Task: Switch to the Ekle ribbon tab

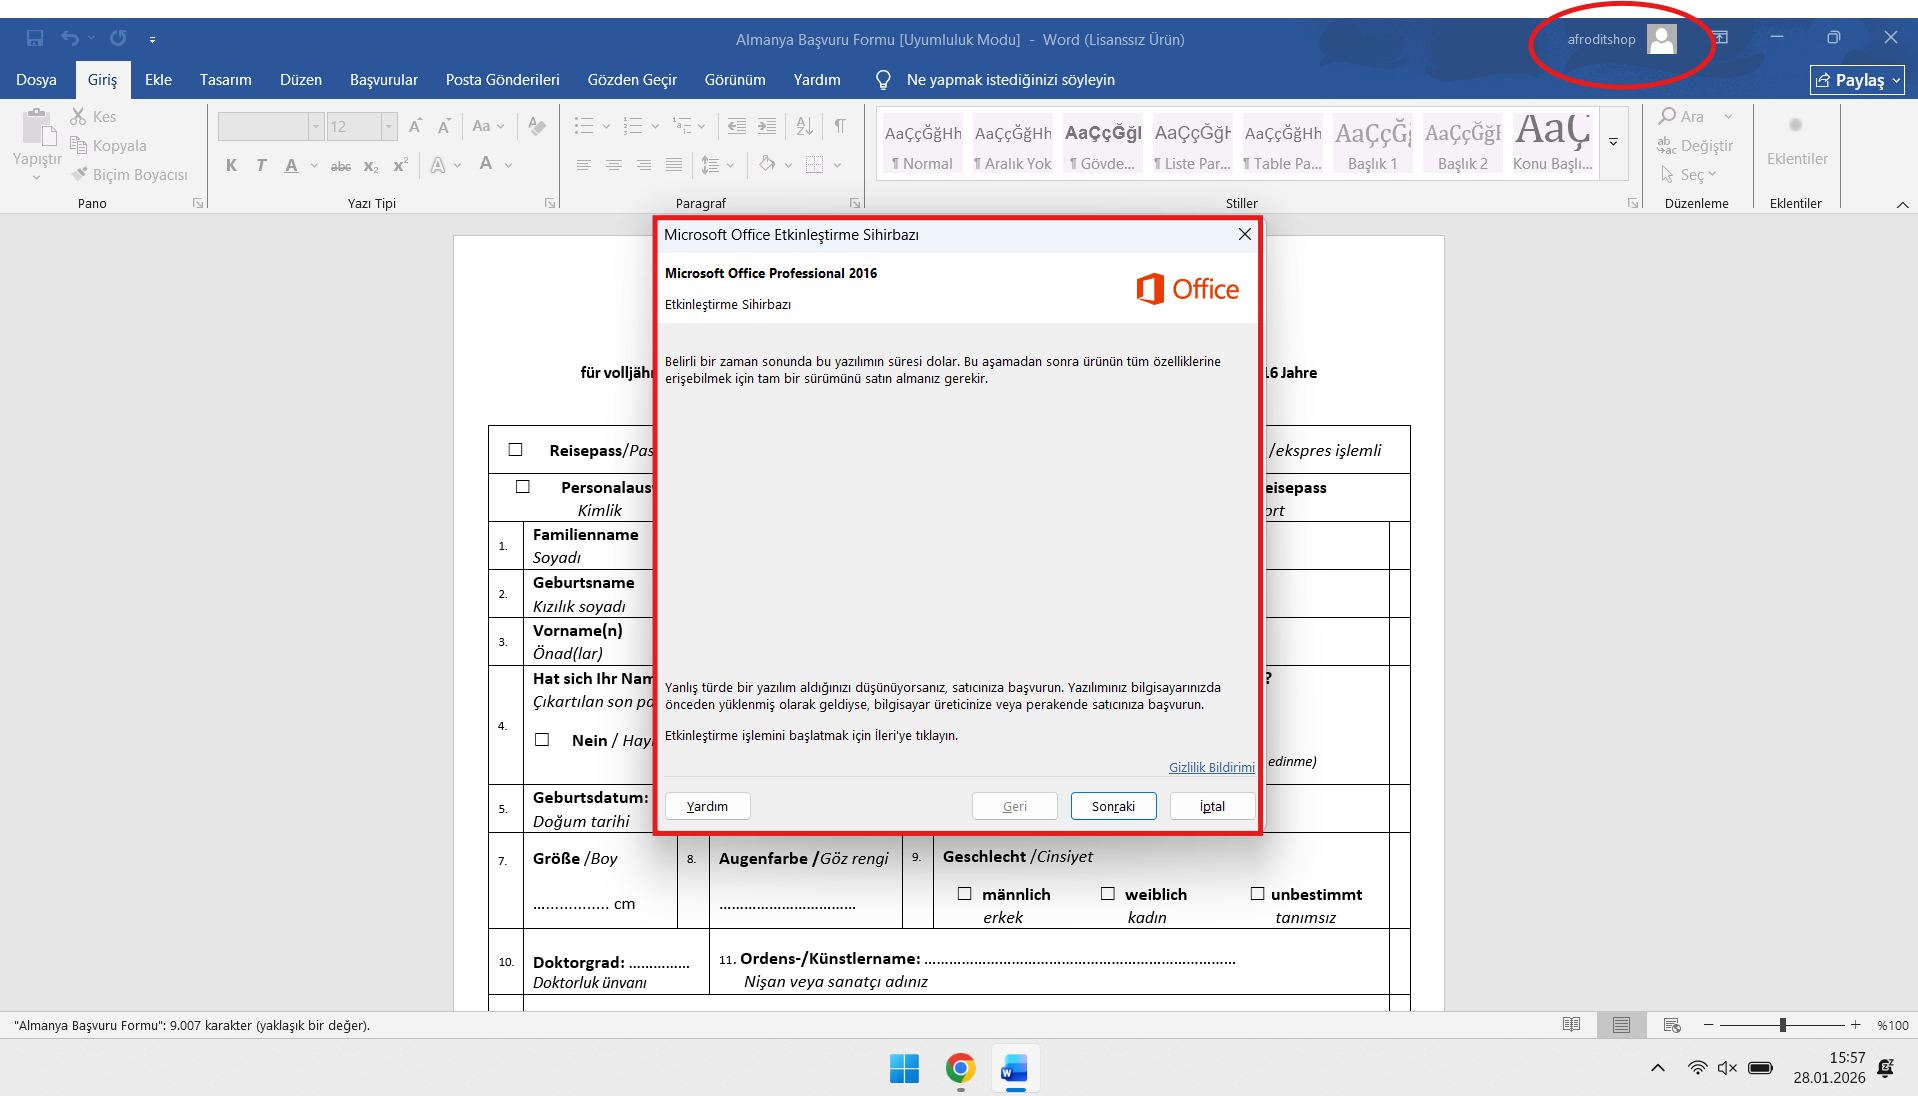Action: [158, 80]
